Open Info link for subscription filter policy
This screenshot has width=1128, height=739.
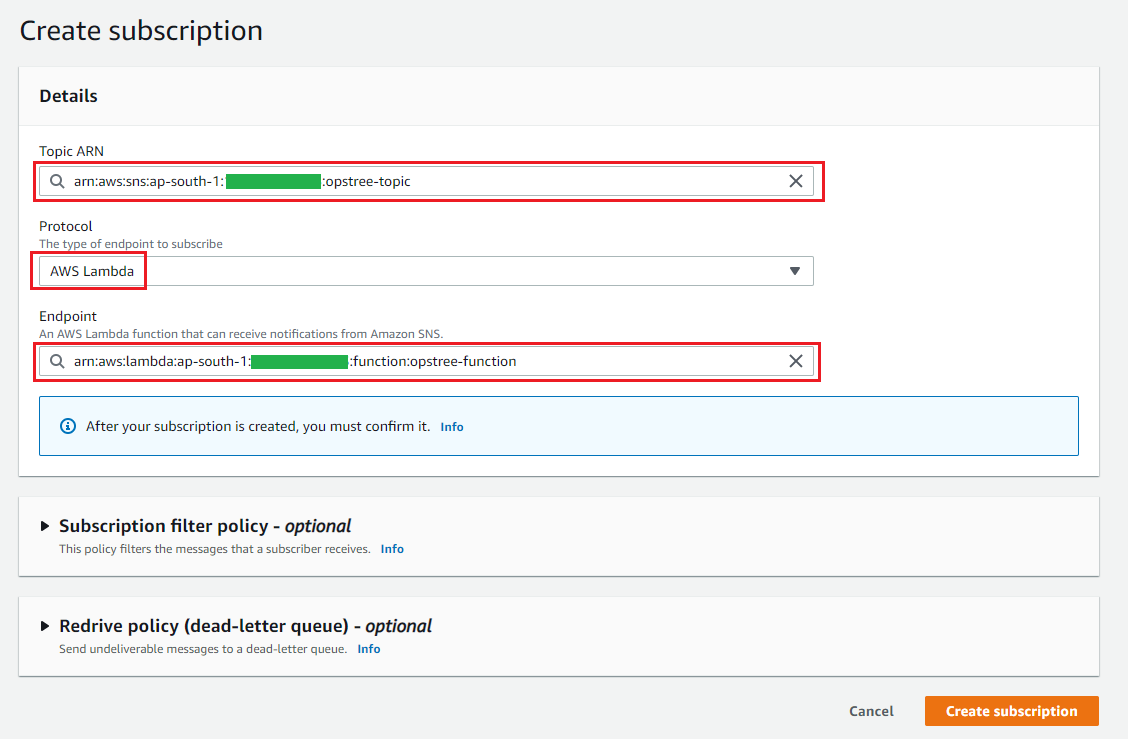point(392,549)
